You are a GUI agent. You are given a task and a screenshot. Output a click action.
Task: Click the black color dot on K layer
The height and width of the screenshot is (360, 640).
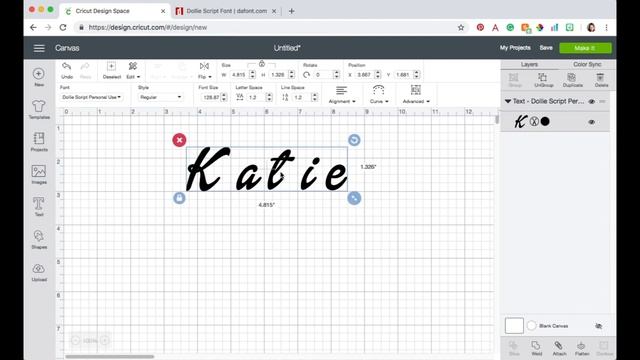pos(545,122)
